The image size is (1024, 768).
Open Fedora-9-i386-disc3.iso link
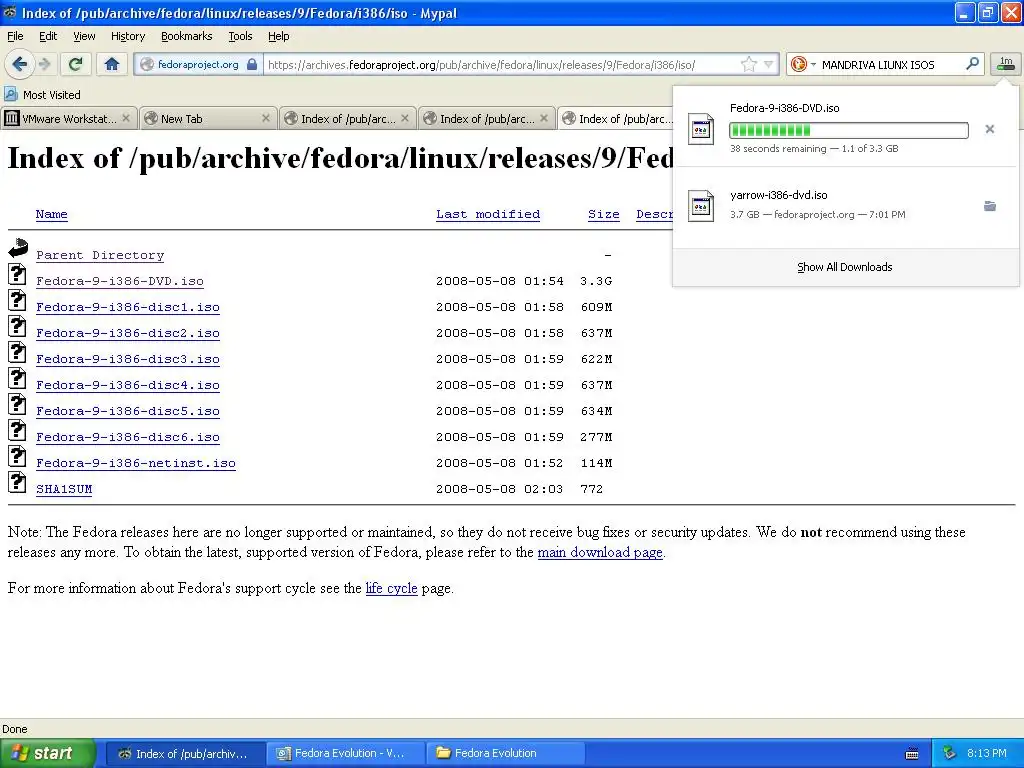127,359
